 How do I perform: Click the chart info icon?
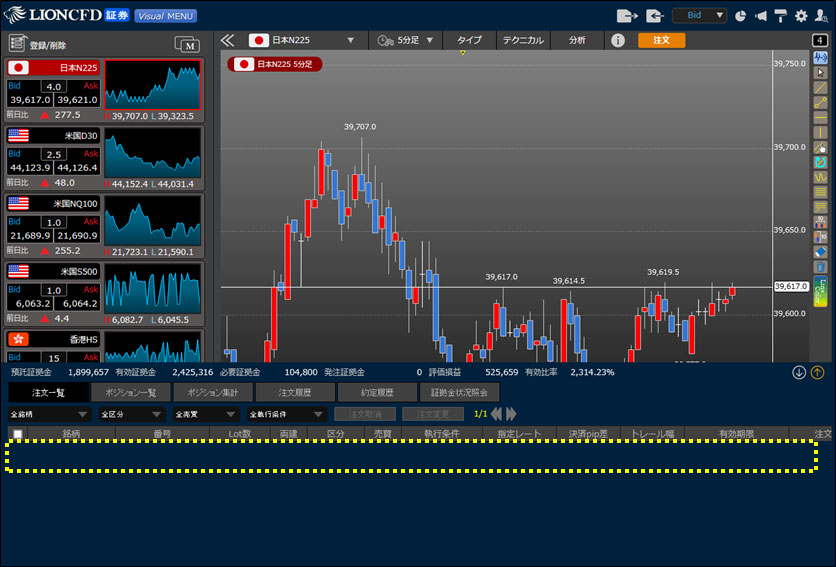point(618,40)
